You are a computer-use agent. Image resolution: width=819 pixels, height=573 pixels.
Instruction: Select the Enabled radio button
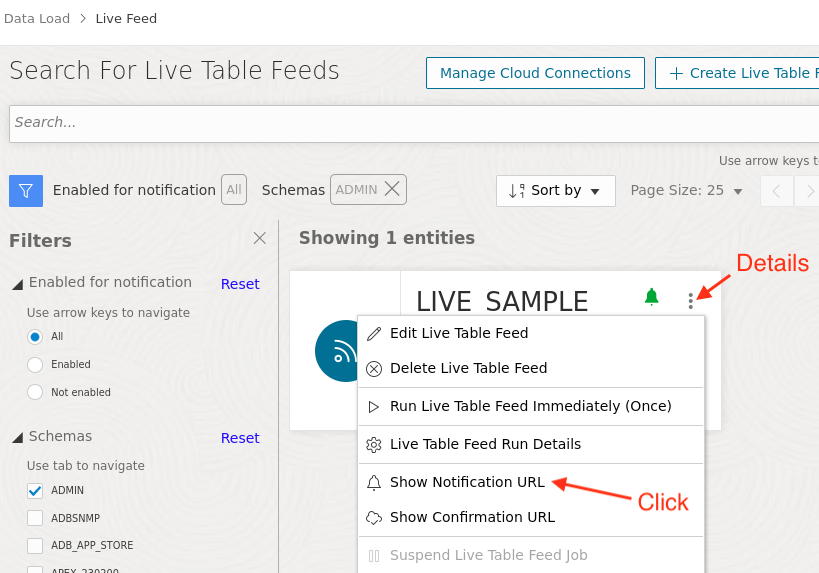coord(35,365)
